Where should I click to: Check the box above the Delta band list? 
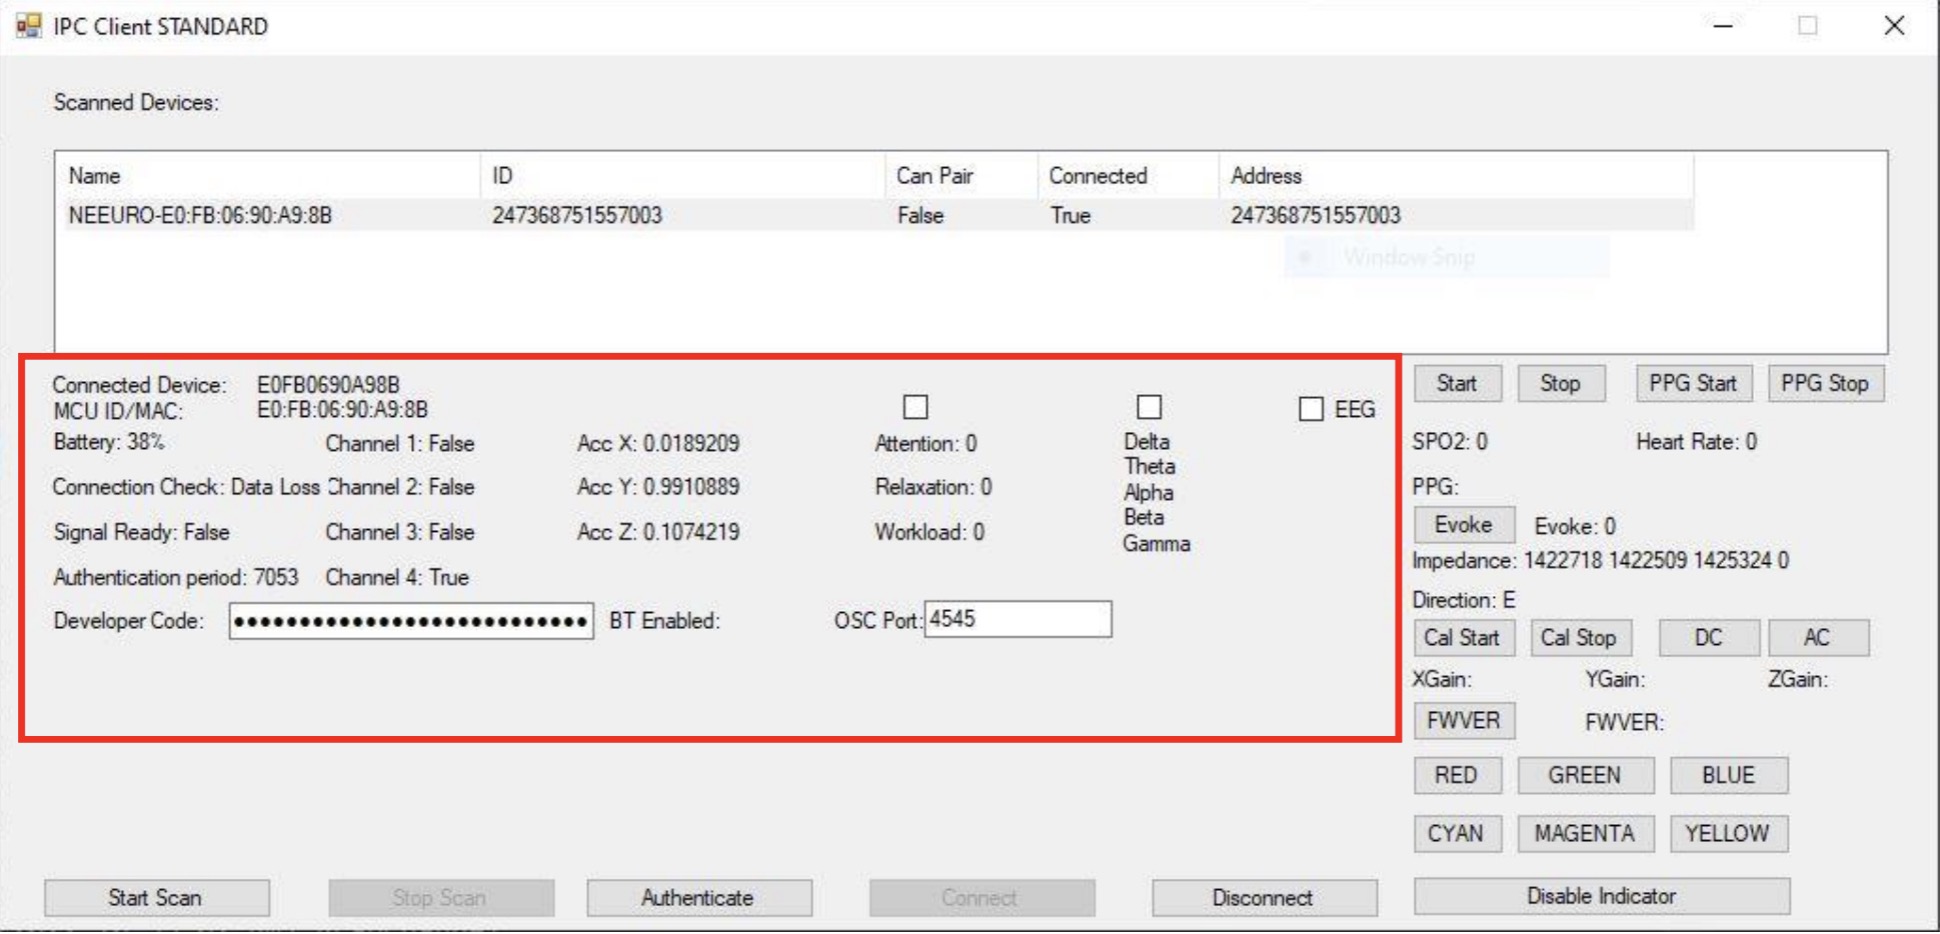click(1150, 406)
